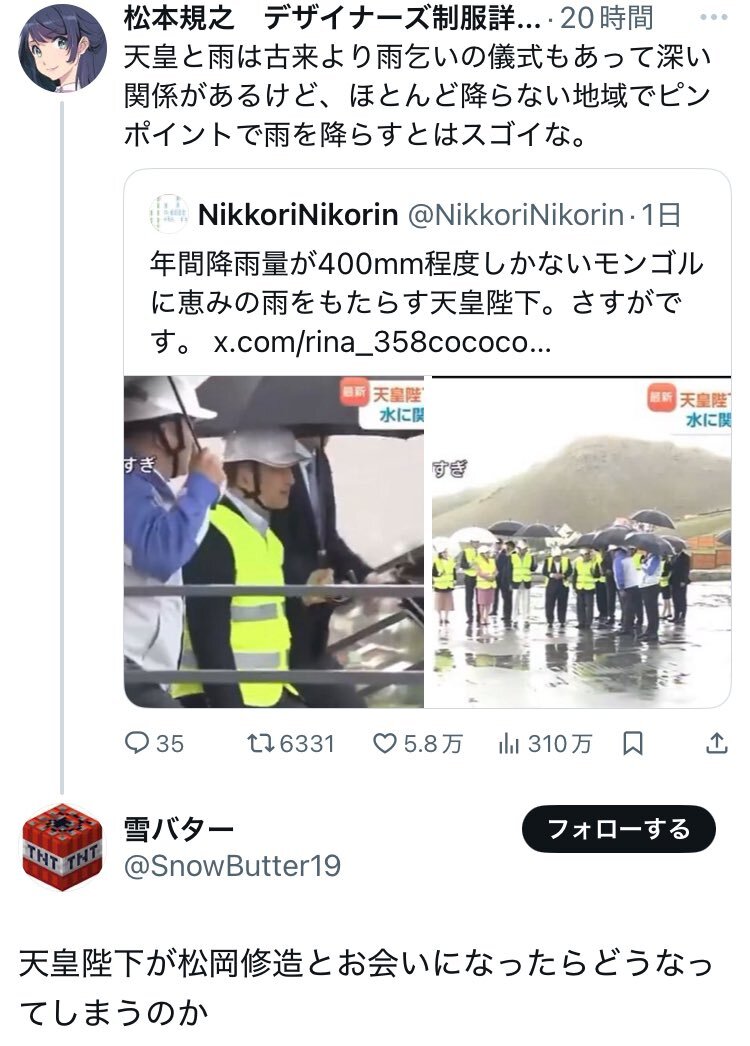The width and height of the screenshot is (750, 1046).
Task: Open the x.com/rina_358cococo link
Action: pyautogui.click(x=382, y=342)
